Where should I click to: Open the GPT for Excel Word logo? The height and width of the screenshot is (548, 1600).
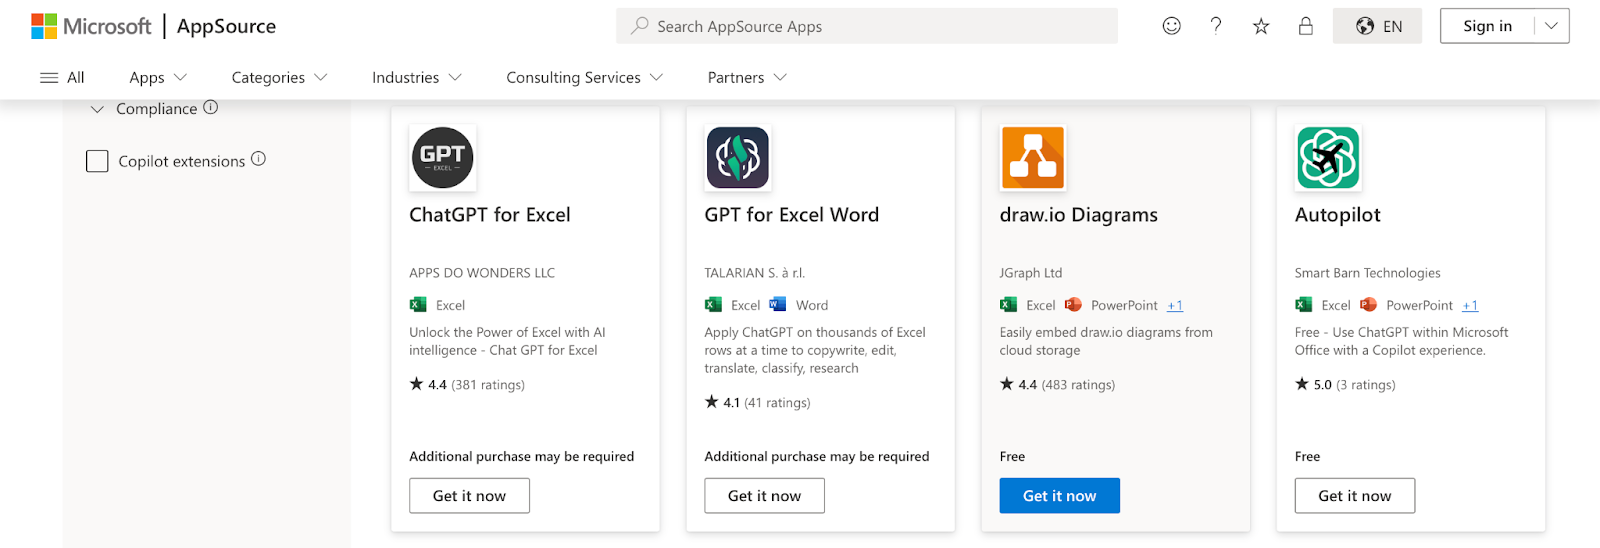[x=738, y=158]
